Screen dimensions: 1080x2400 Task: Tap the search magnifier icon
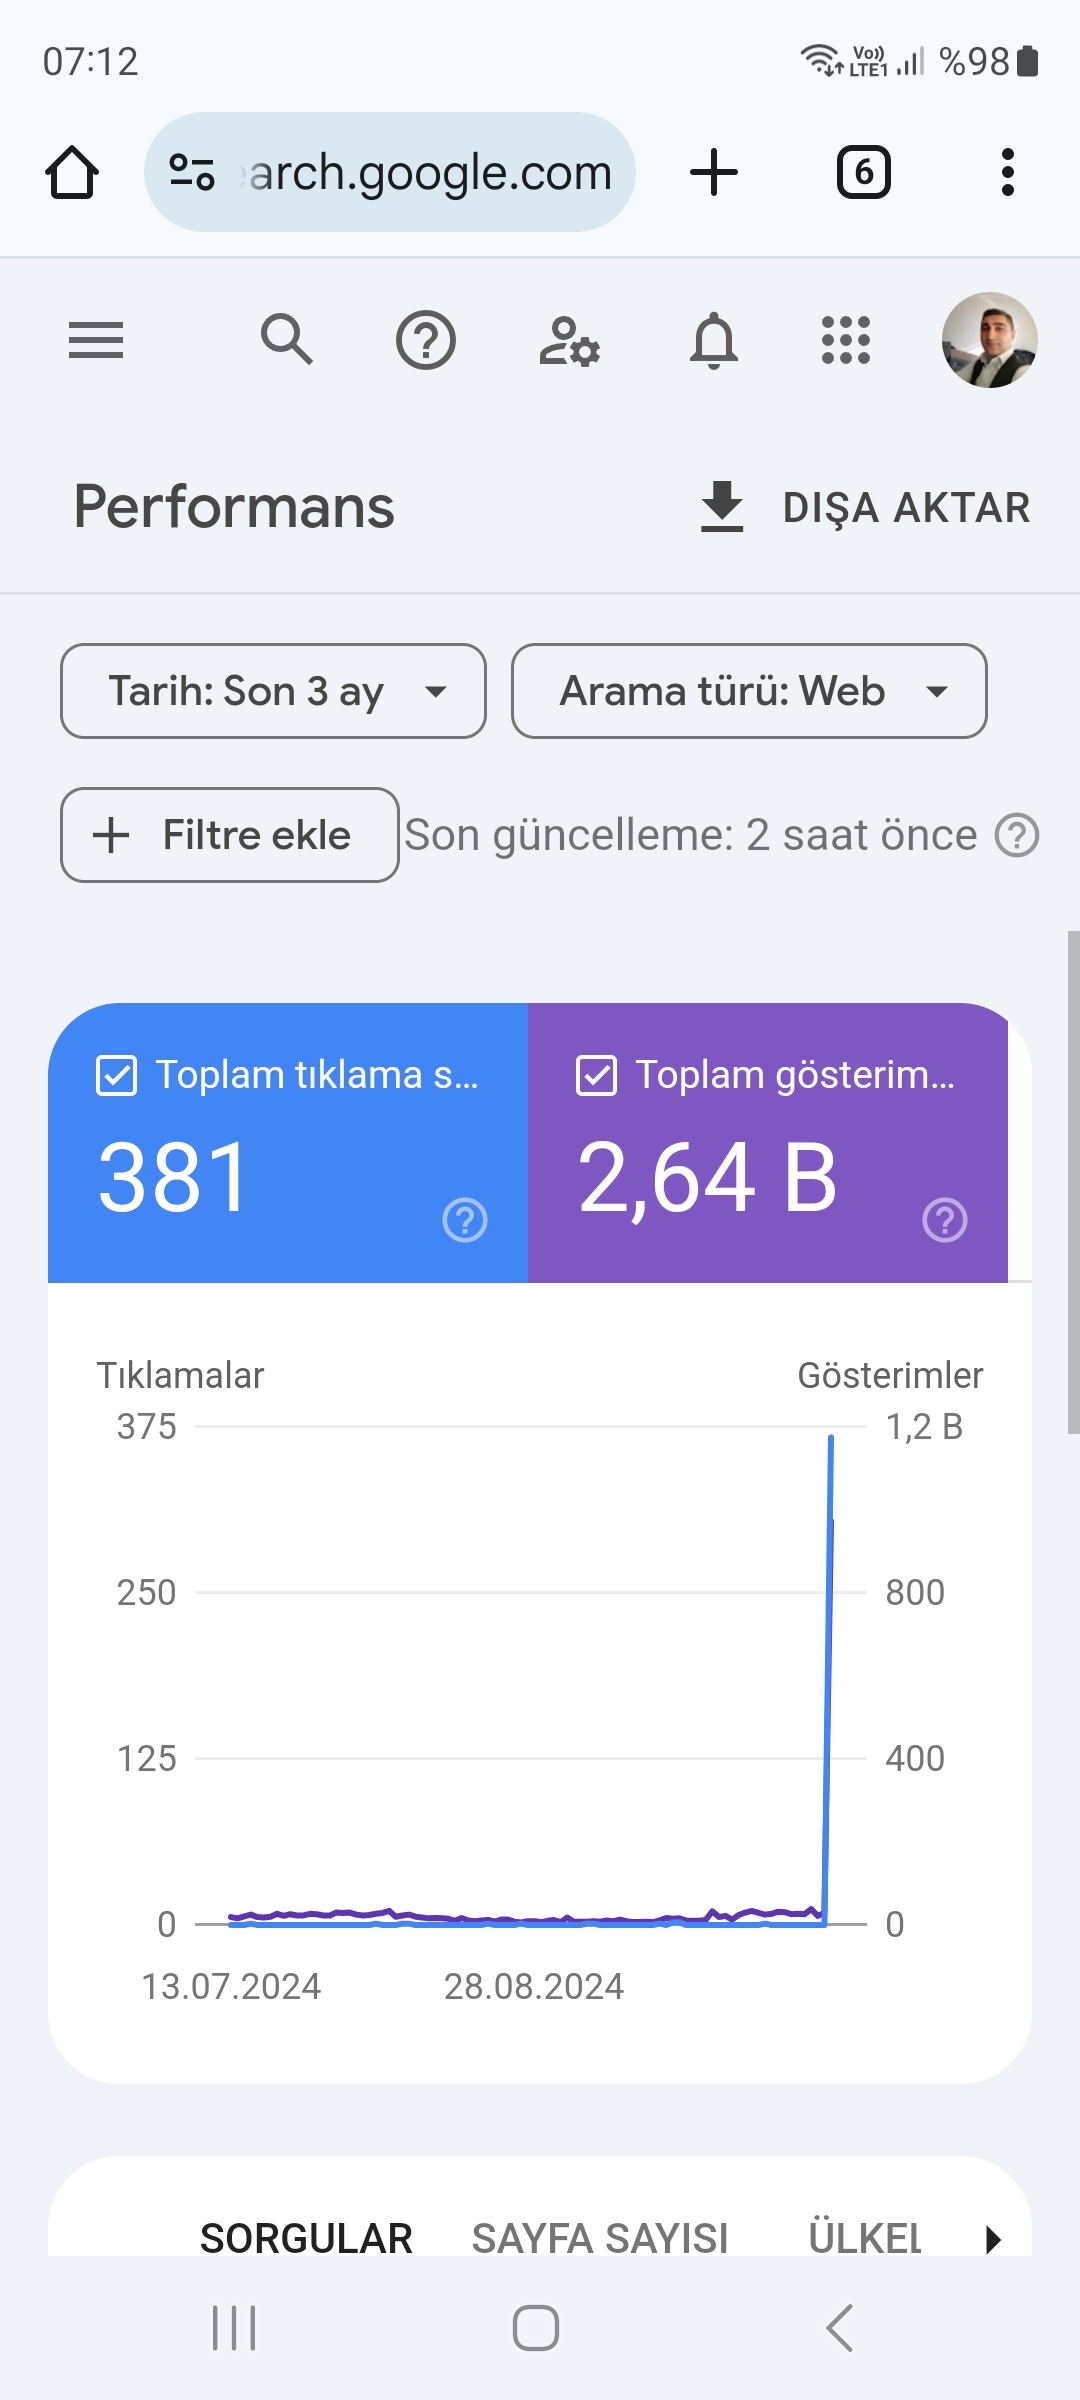(x=287, y=339)
